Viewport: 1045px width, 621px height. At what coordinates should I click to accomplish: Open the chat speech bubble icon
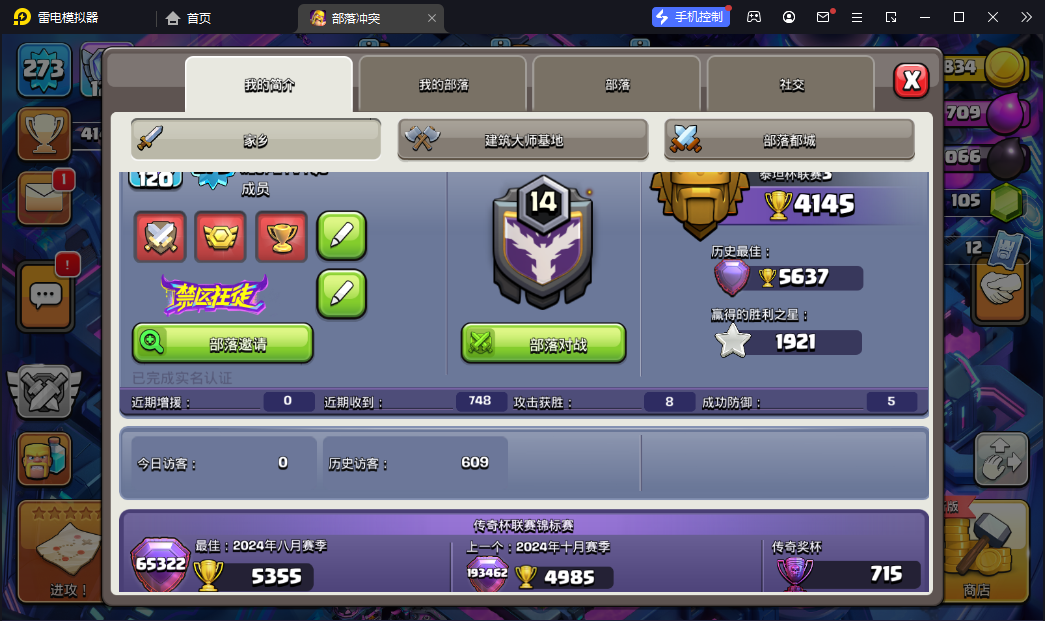(45, 296)
